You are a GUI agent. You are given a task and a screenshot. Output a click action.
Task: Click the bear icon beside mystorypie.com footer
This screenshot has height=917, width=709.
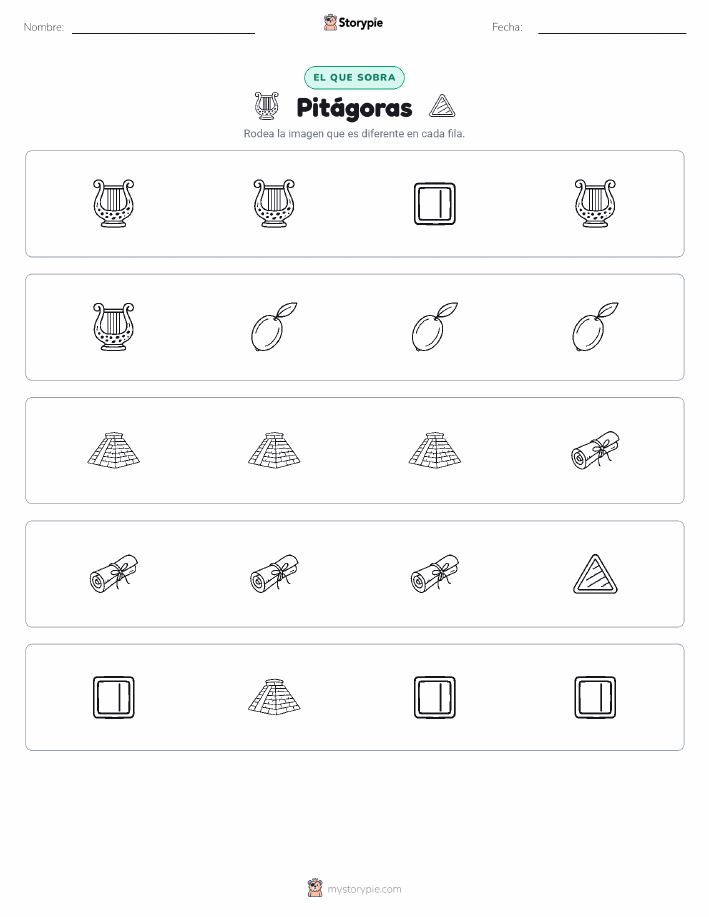point(315,888)
